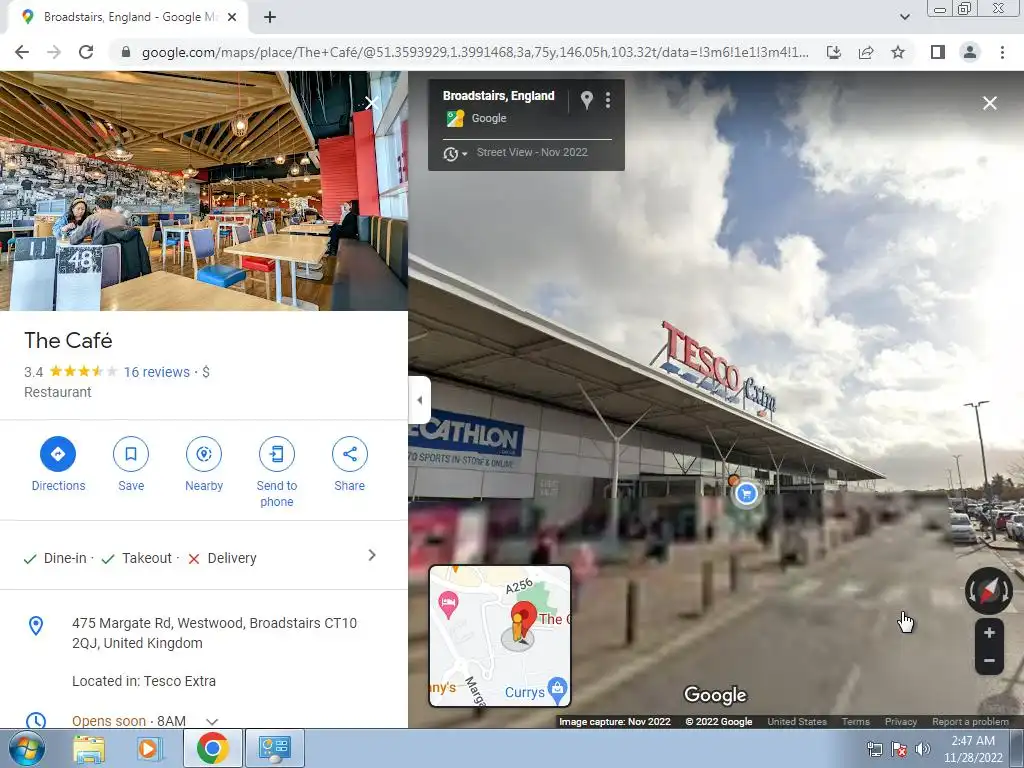Send to phone icon
This screenshot has height=768, width=1024.
(277, 454)
